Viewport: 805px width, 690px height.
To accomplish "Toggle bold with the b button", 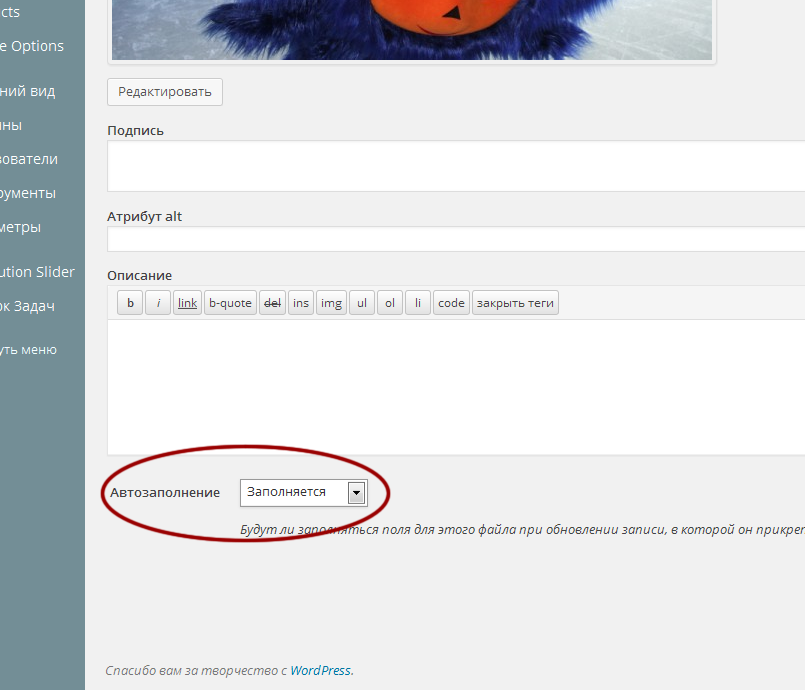I will [130, 303].
